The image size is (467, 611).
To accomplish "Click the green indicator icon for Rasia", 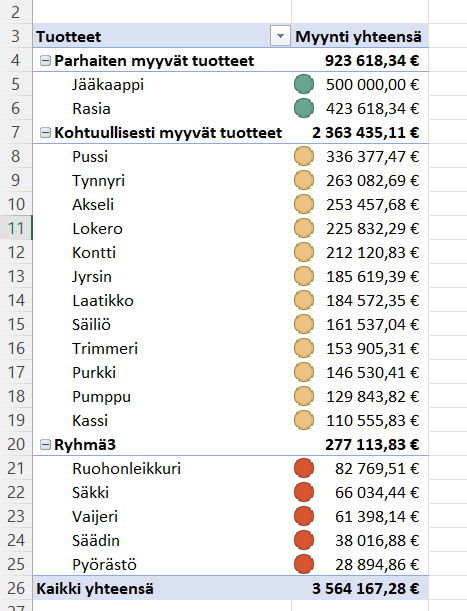I will (304, 108).
